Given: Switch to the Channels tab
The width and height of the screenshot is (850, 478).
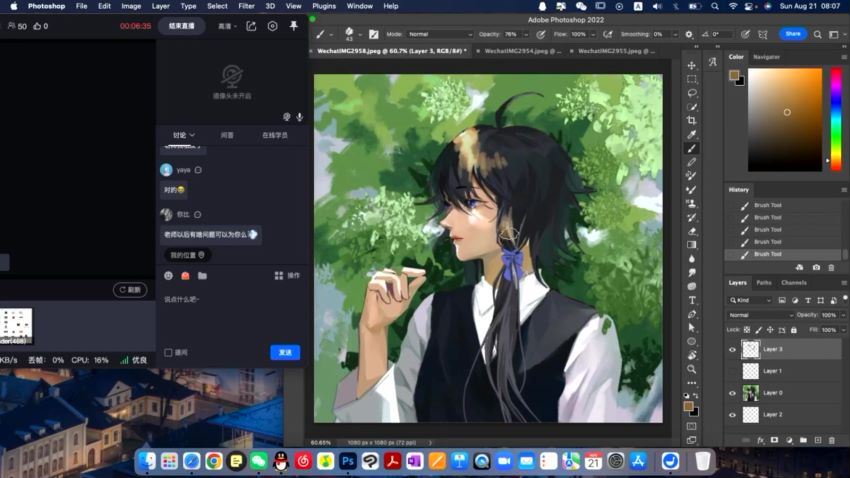Looking at the screenshot, I should [x=794, y=283].
